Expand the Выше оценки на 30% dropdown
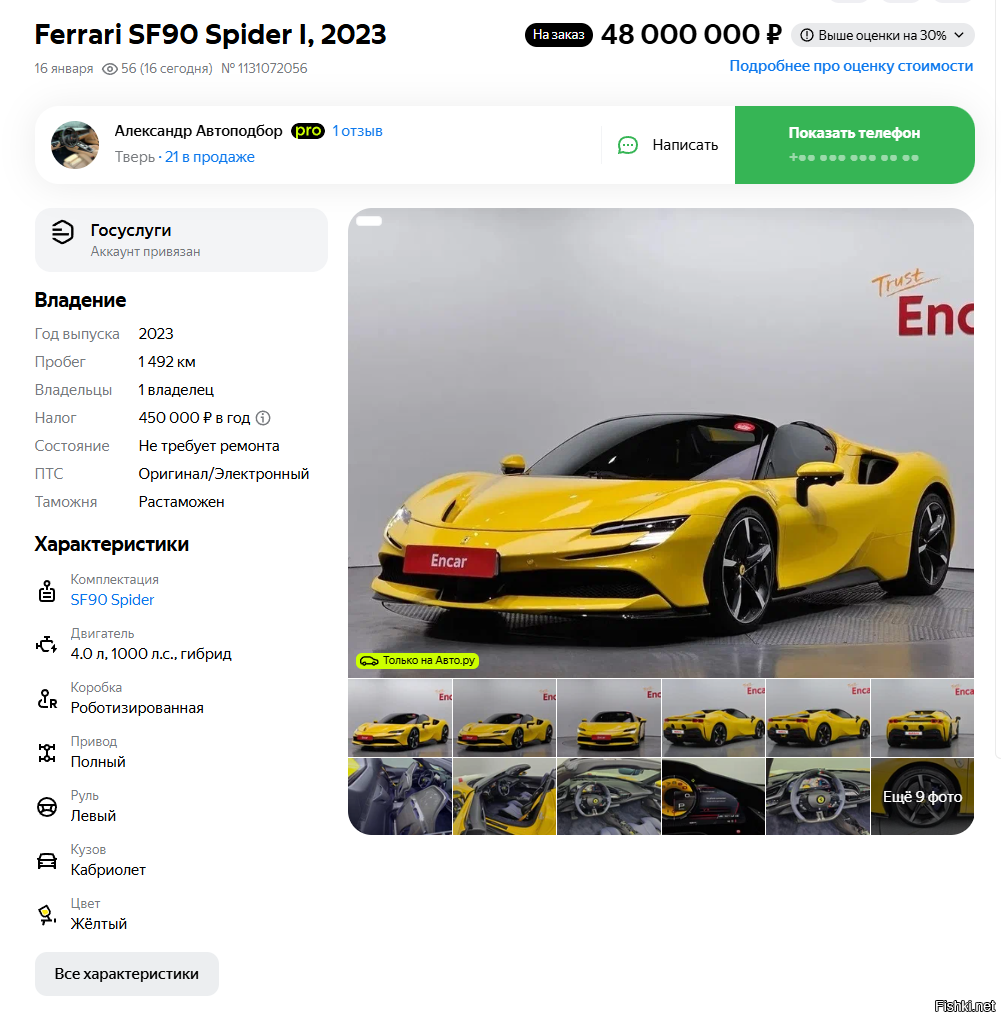Image resolution: width=1001 pixels, height=1018 pixels. tap(882, 35)
